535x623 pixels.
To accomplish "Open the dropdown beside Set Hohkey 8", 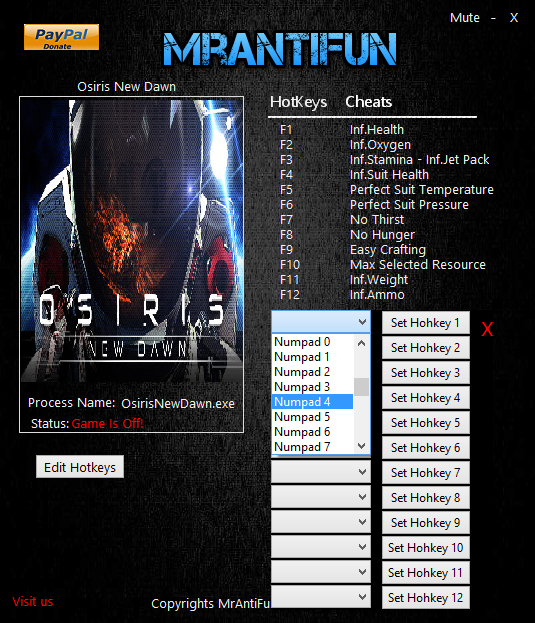I will pos(321,497).
